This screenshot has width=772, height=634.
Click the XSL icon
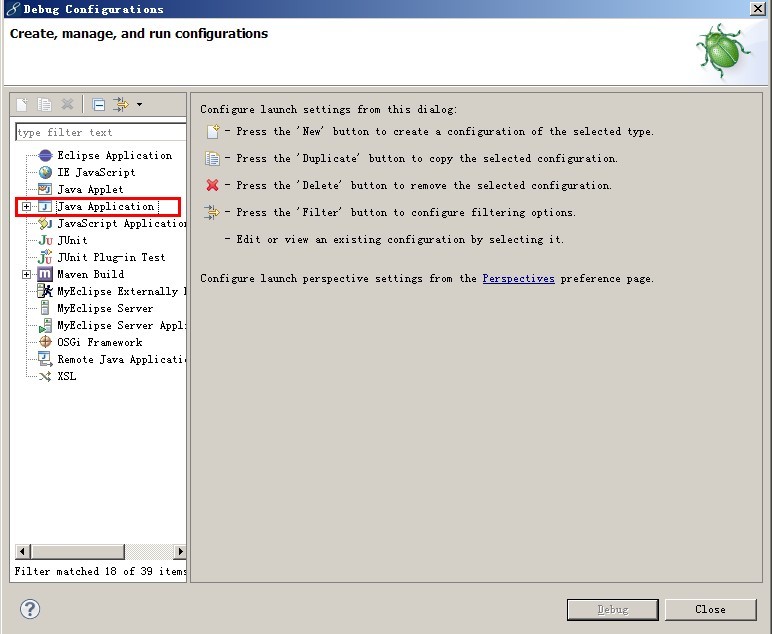click(45, 377)
